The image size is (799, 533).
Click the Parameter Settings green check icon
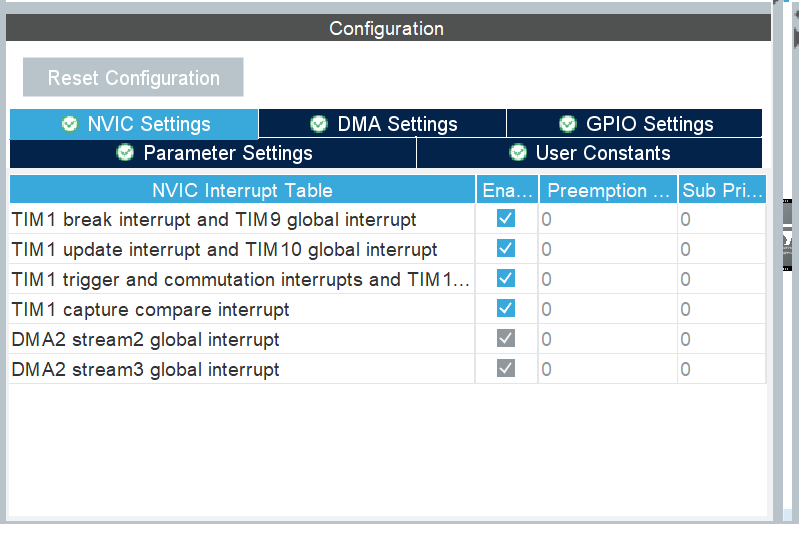pyautogui.click(x=125, y=153)
